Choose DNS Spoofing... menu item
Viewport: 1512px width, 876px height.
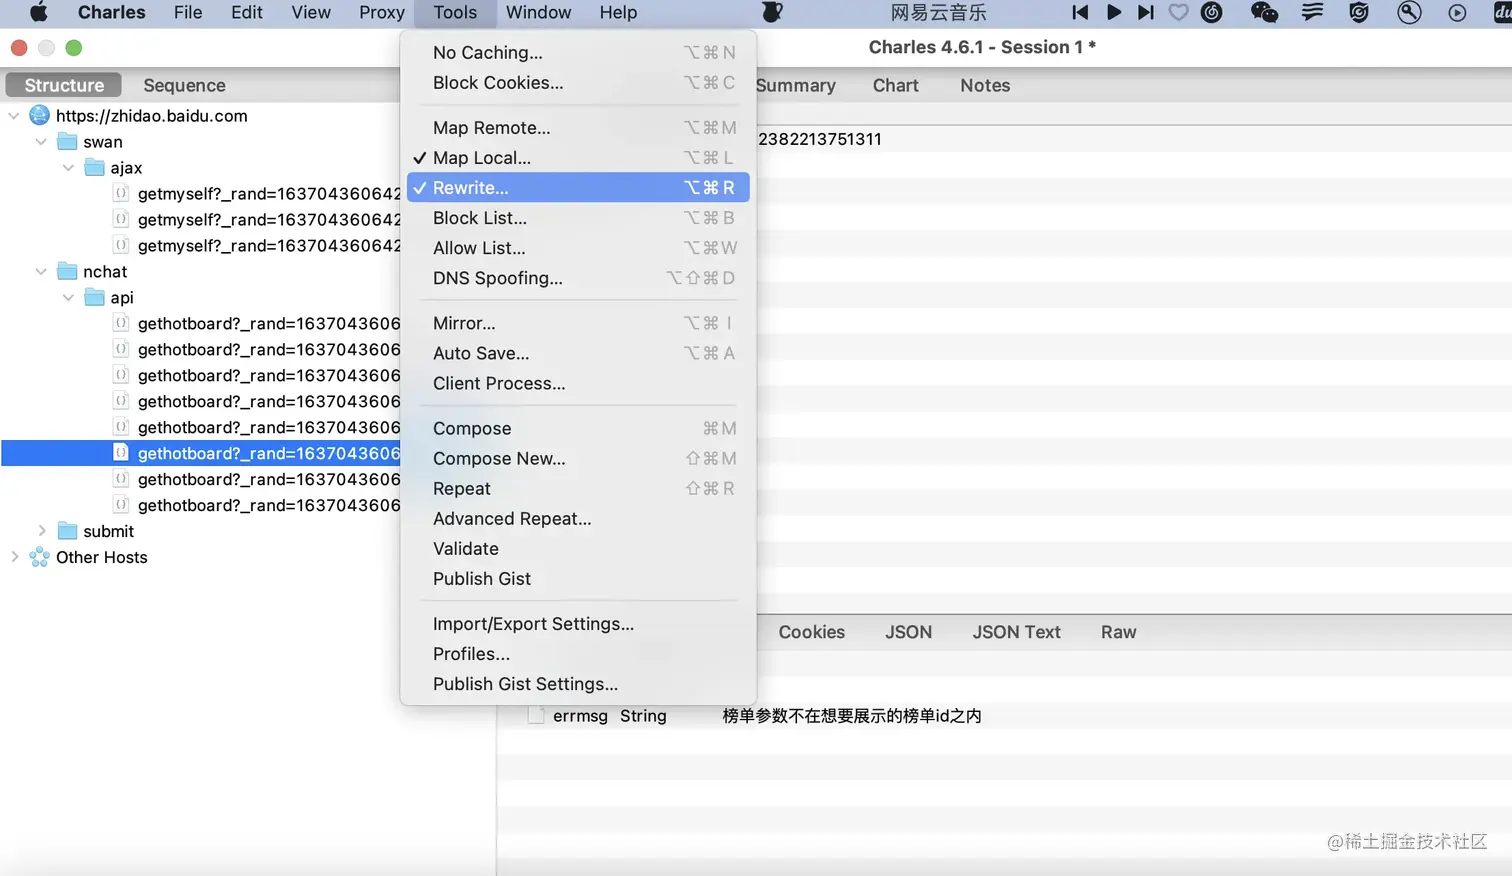(x=578, y=277)
